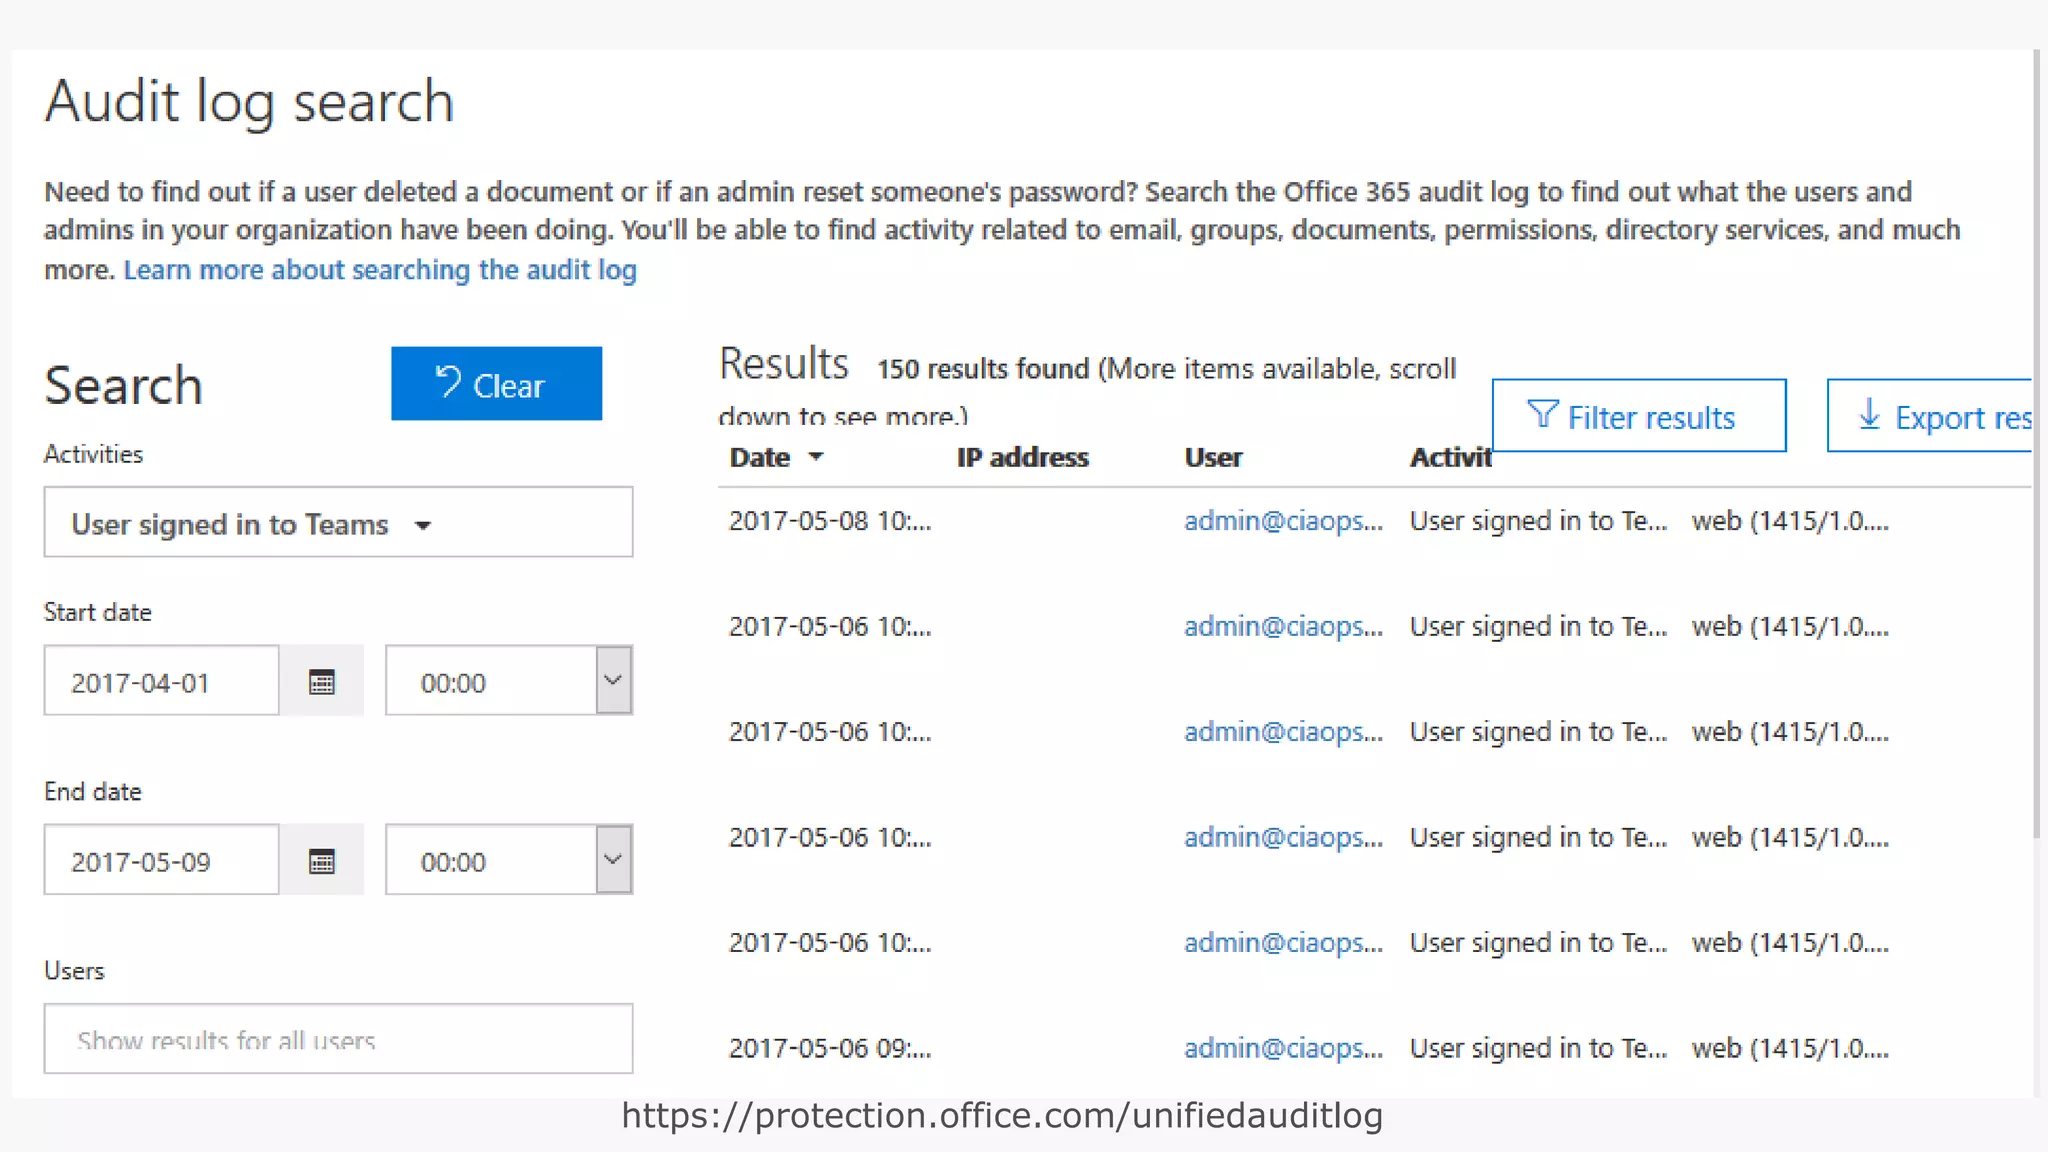Click the '150 results found' text
This screenshot has width=2048, height=1152.
[983, 369]
